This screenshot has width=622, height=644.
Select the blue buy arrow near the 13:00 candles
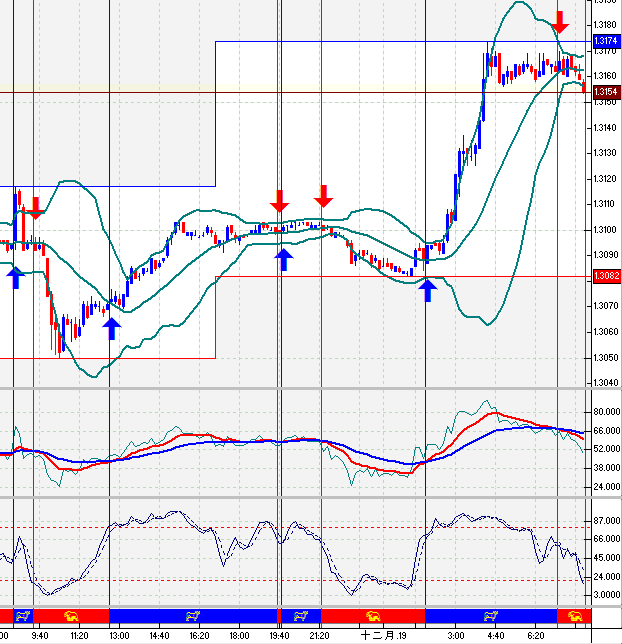pos(111,328)
